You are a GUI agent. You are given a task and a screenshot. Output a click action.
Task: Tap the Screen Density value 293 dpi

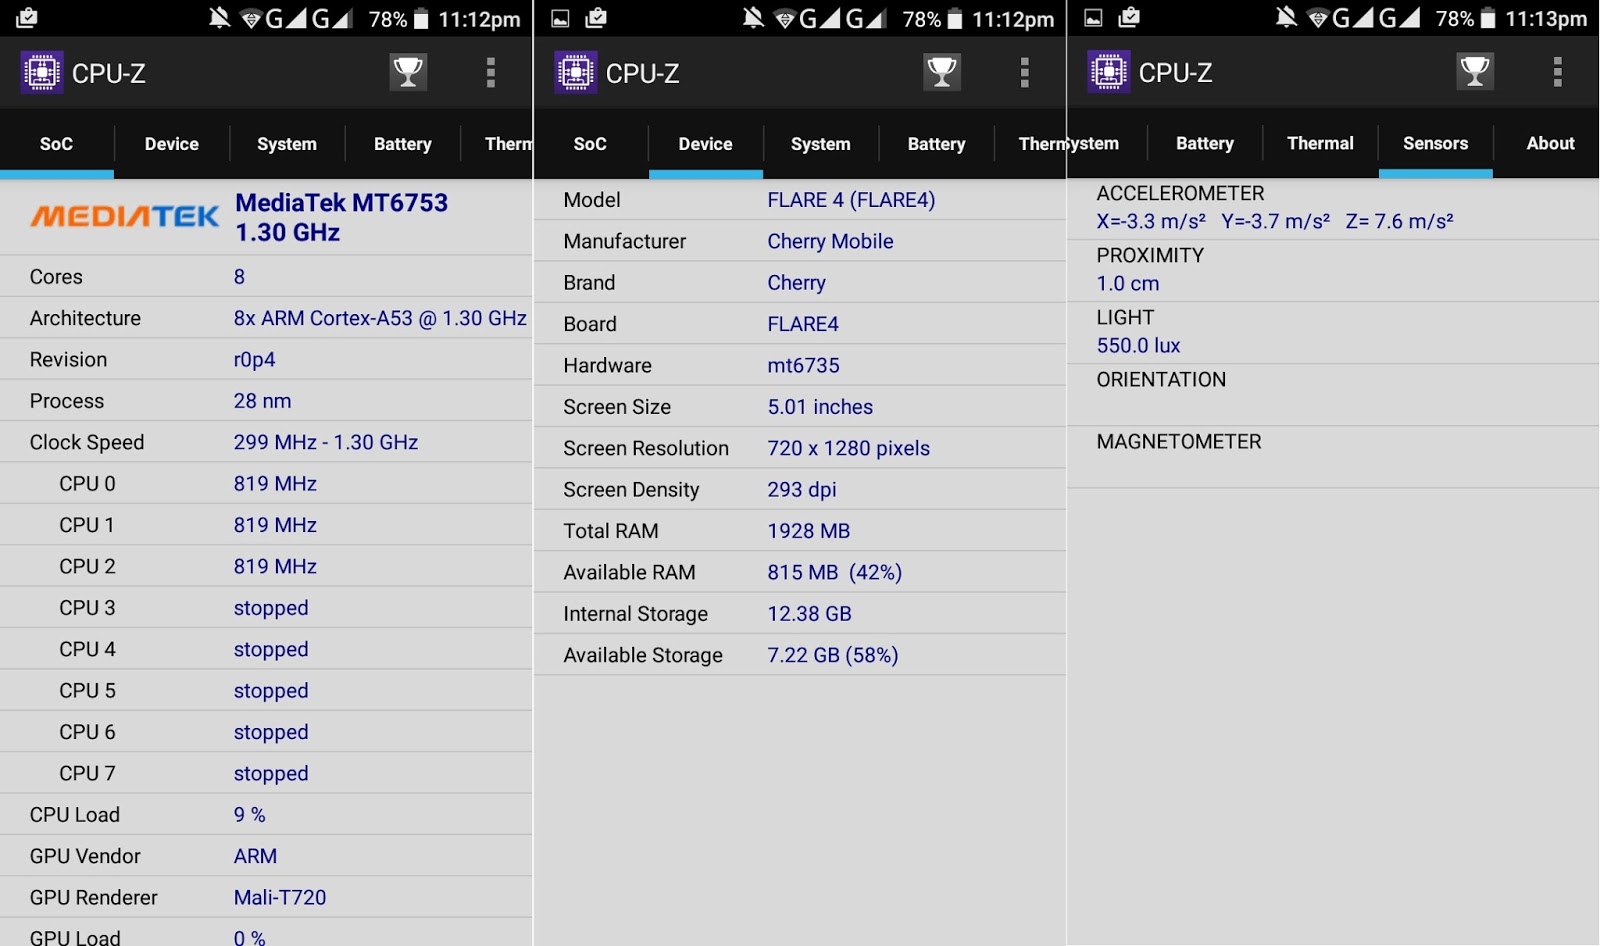coord(802,490)
